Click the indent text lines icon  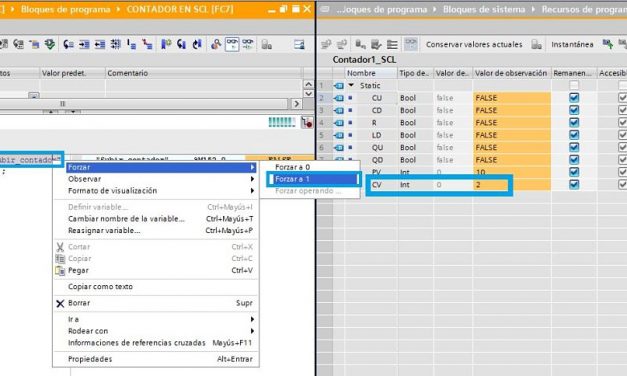[x=84, y=44]
